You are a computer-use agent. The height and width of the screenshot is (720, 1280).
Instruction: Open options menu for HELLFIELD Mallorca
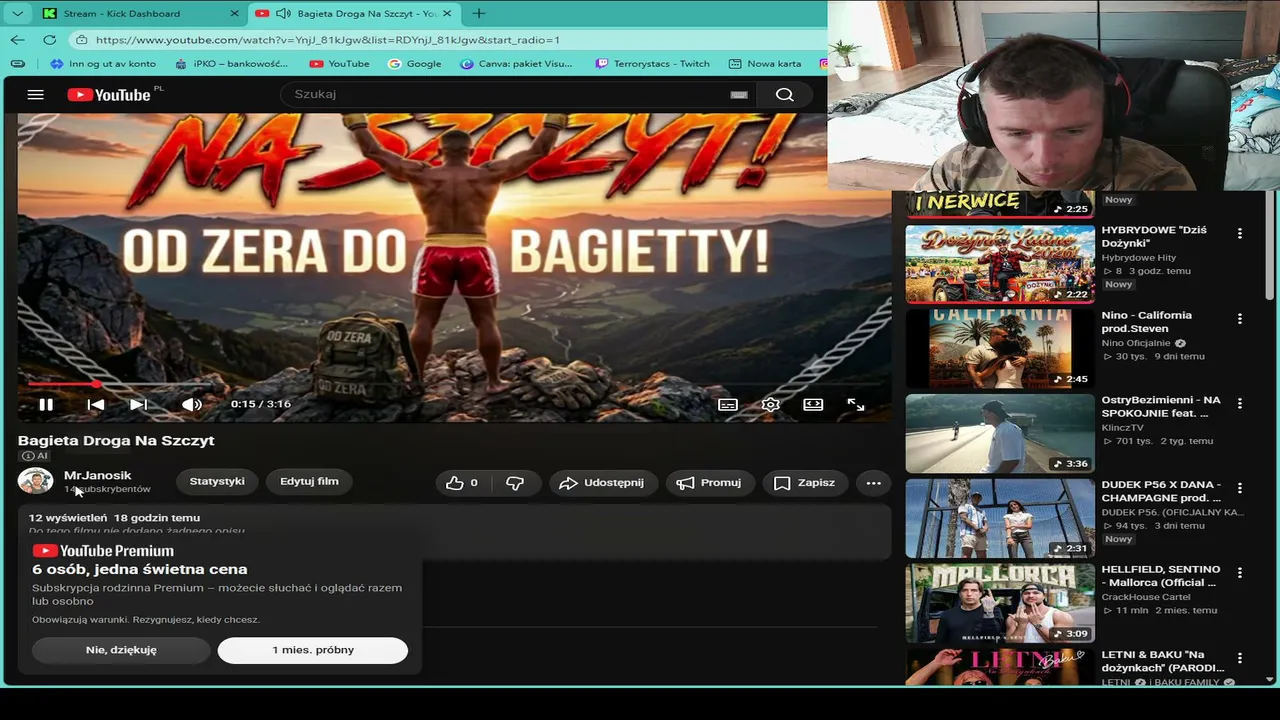1240,574
